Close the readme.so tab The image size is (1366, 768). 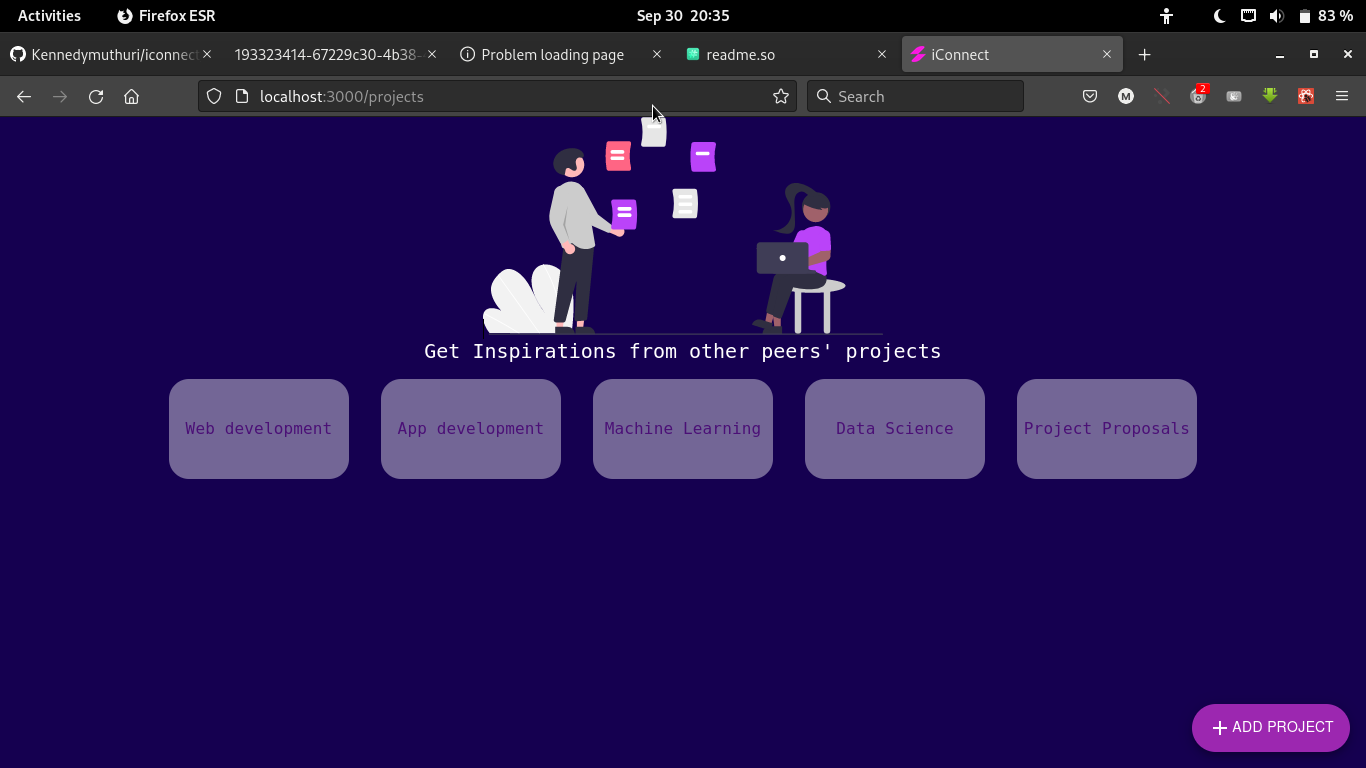point(882,54)
